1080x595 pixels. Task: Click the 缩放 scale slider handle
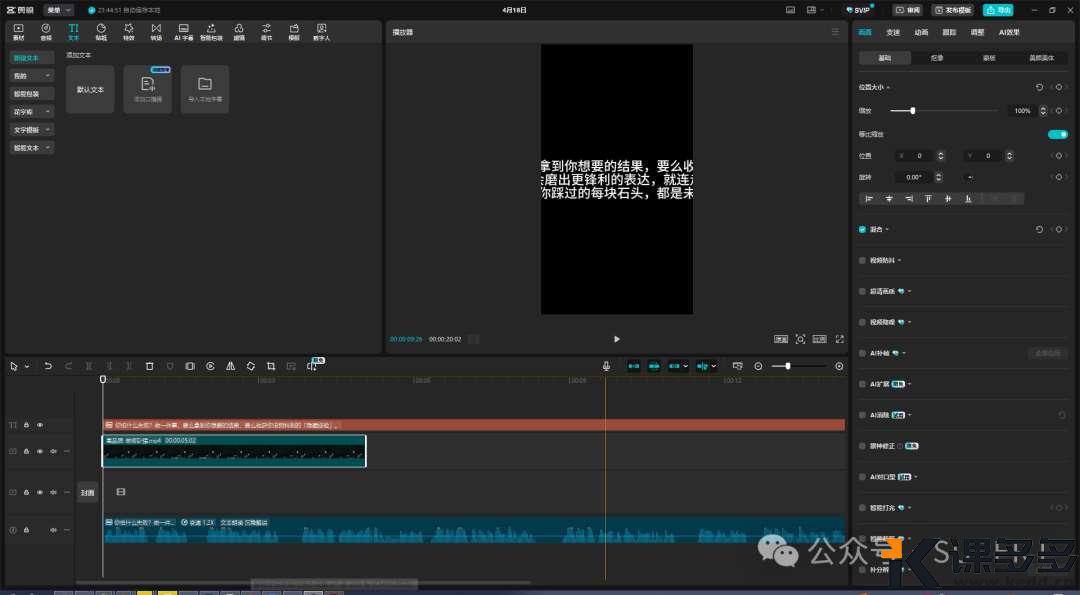(913, 111)
